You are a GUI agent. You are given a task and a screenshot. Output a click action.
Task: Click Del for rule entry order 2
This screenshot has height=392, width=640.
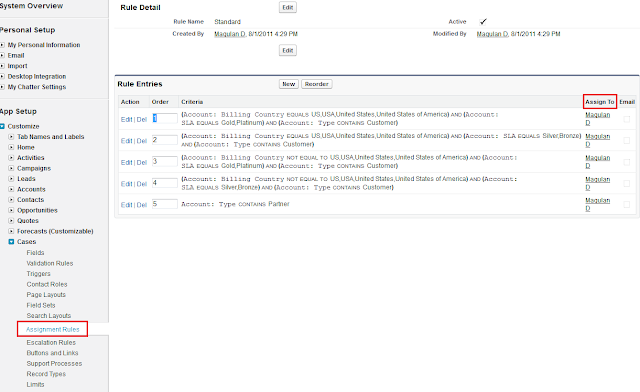(x=142, y=141)
